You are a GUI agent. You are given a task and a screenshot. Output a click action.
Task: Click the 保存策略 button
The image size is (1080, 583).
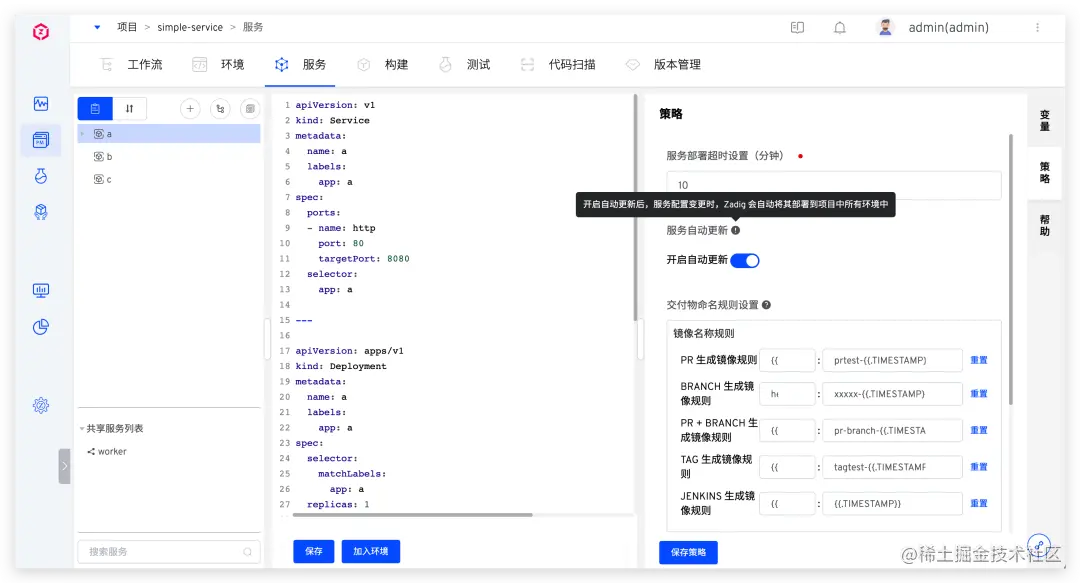click(x=688, y=551)
